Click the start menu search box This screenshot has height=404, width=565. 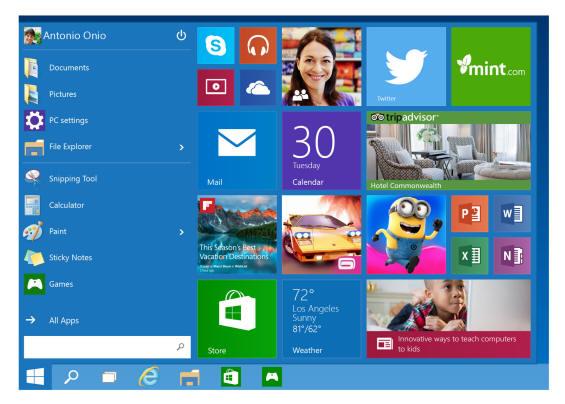point(107,347)
